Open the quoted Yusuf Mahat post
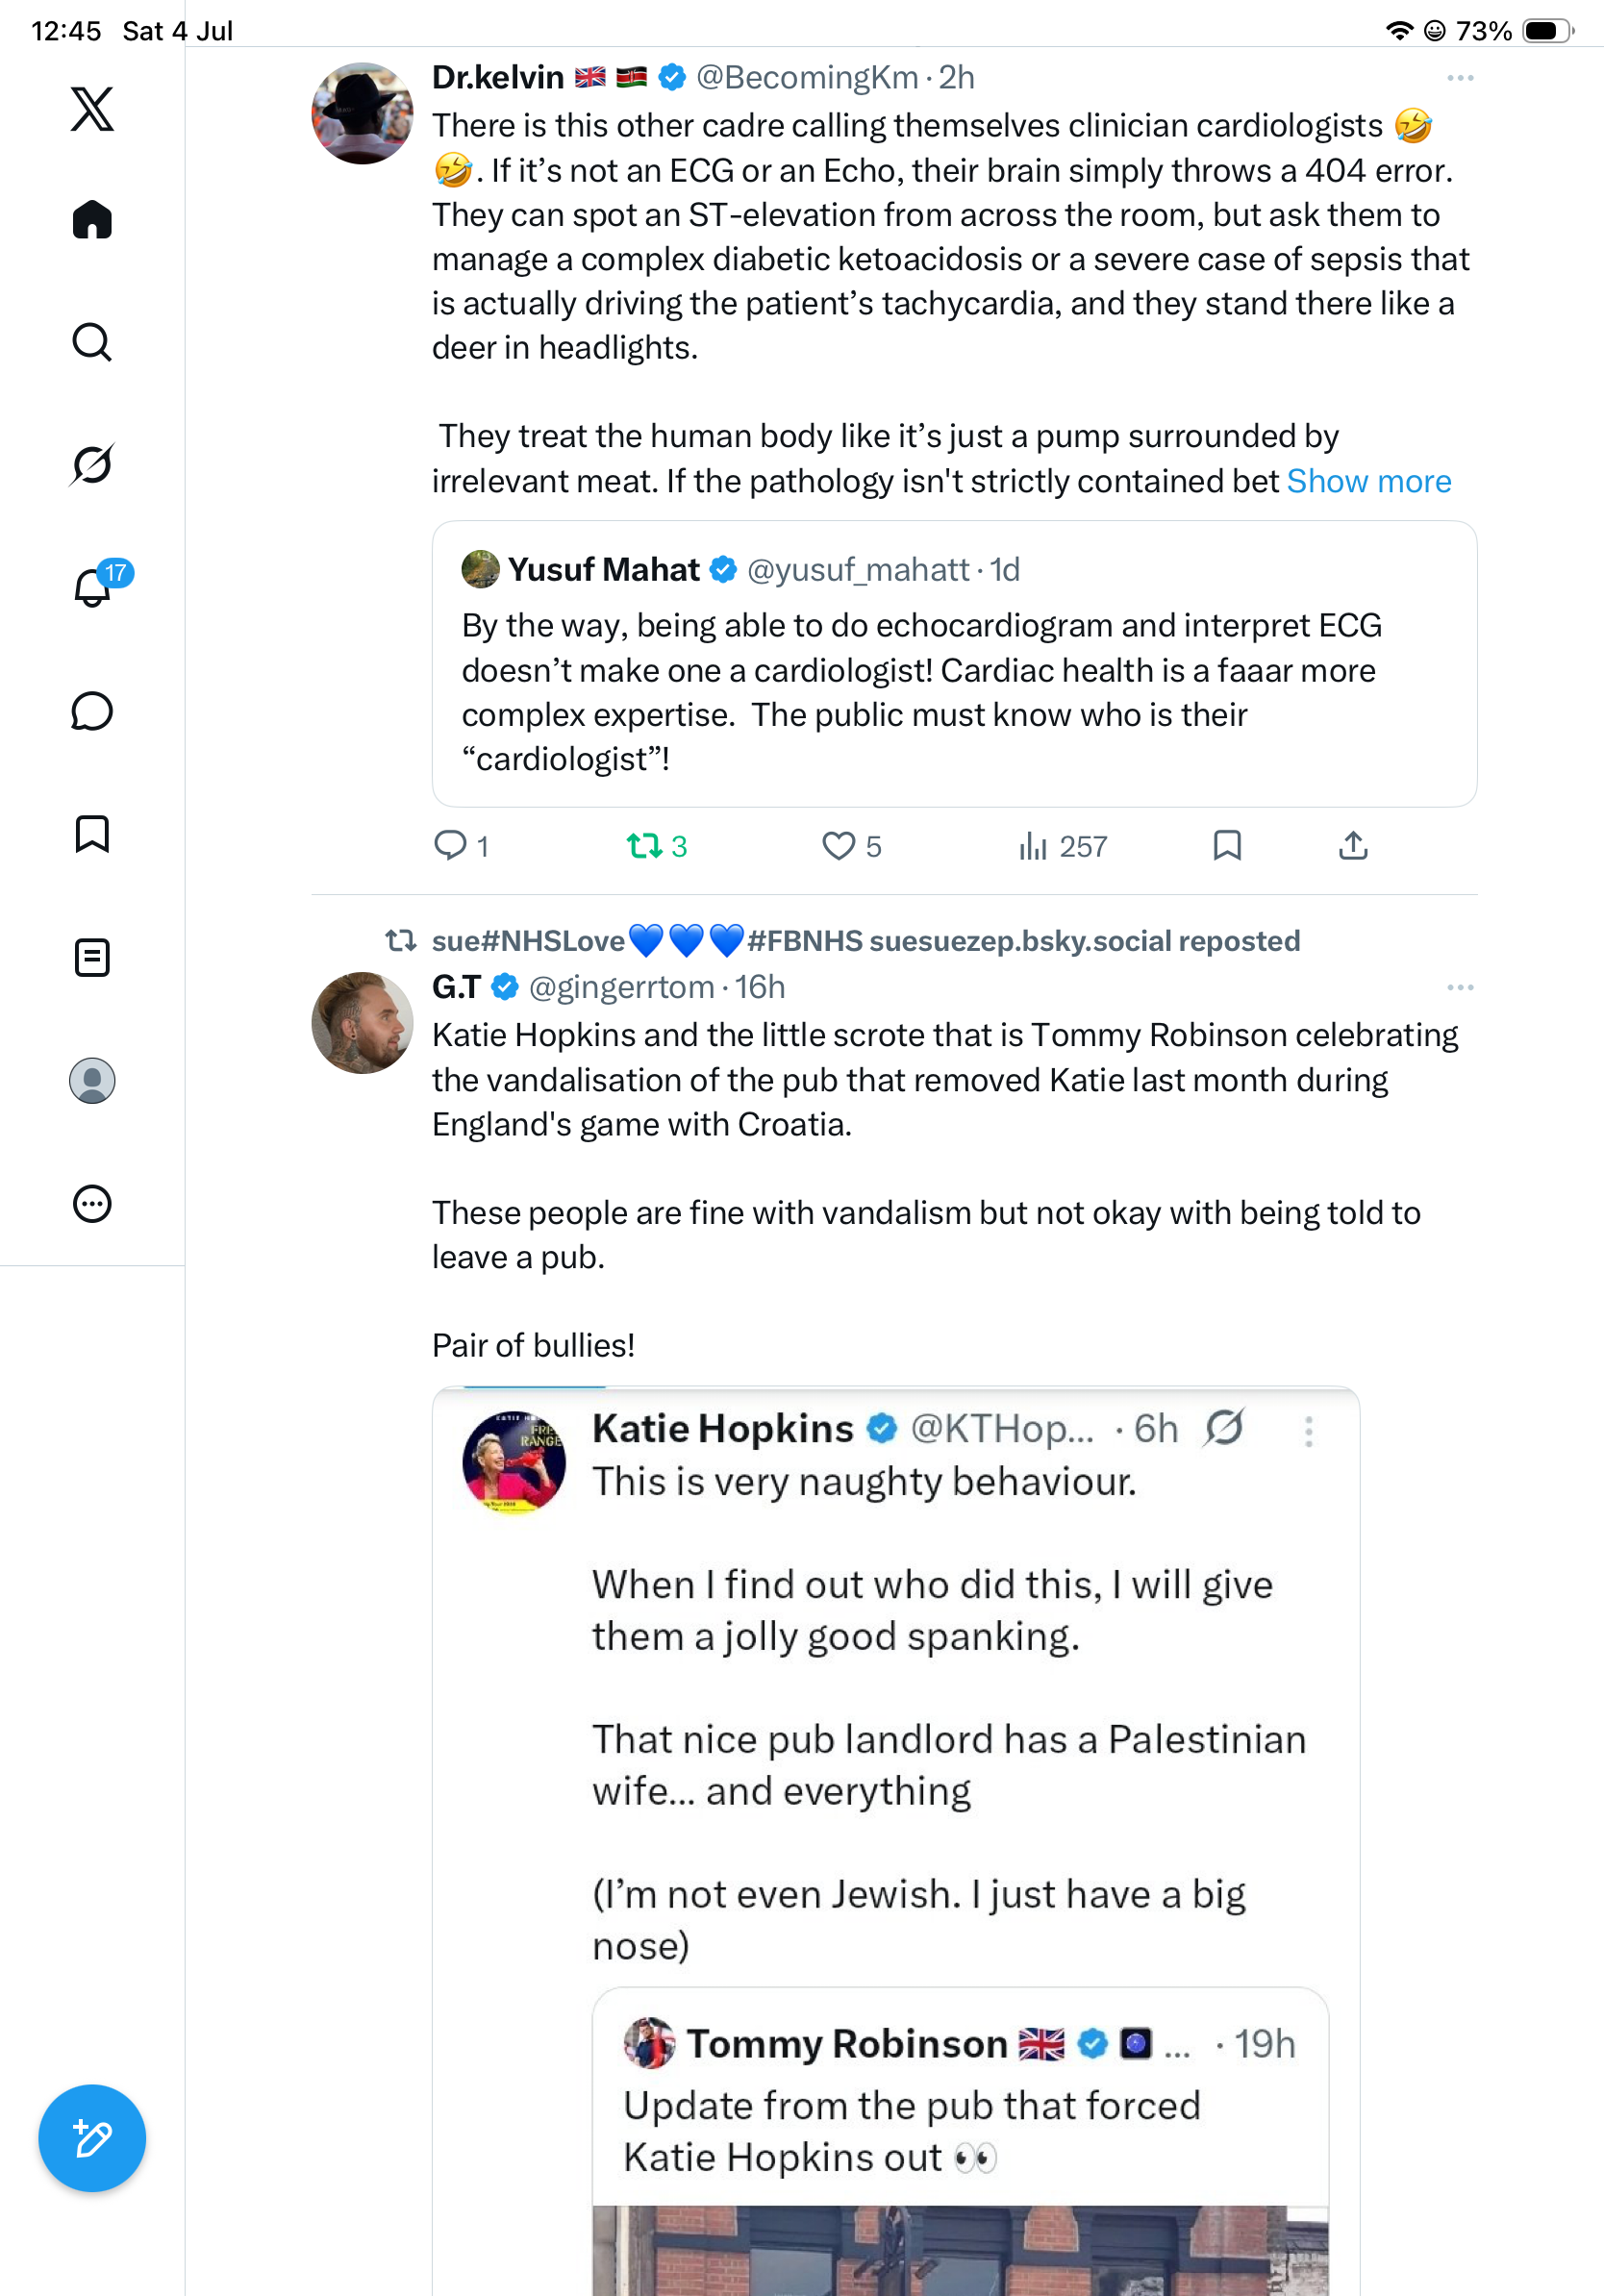This screenshot has width=1604, height=2296. [x=954, y=663]
